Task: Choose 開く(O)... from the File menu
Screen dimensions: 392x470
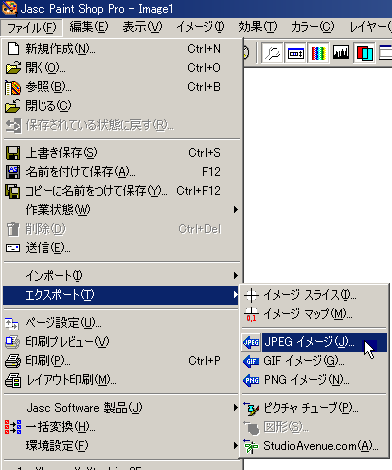Action: tap(122, 68)
